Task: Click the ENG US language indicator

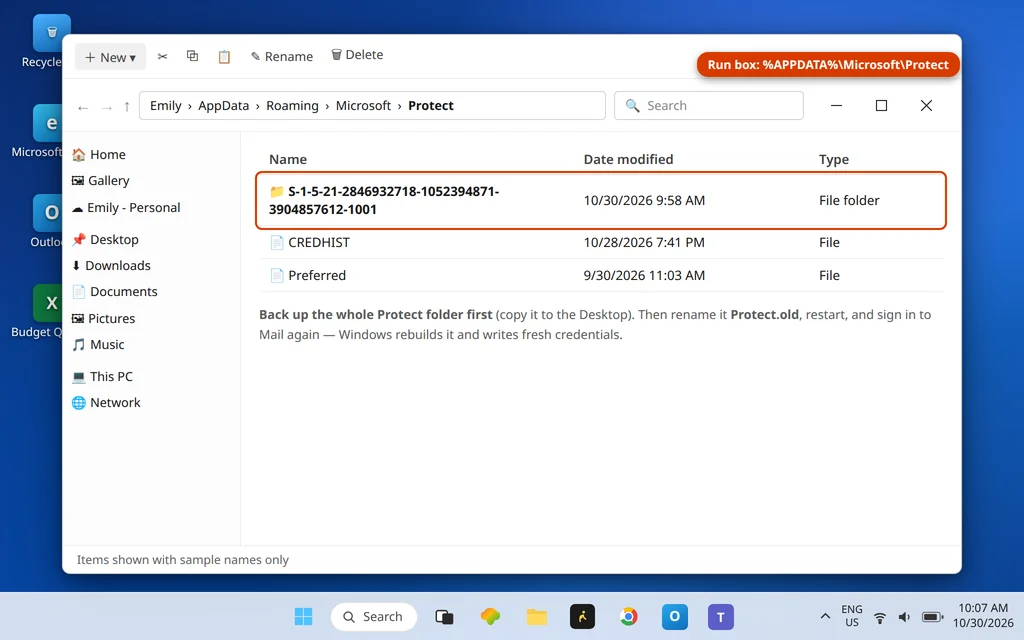Action: (852, 616)
